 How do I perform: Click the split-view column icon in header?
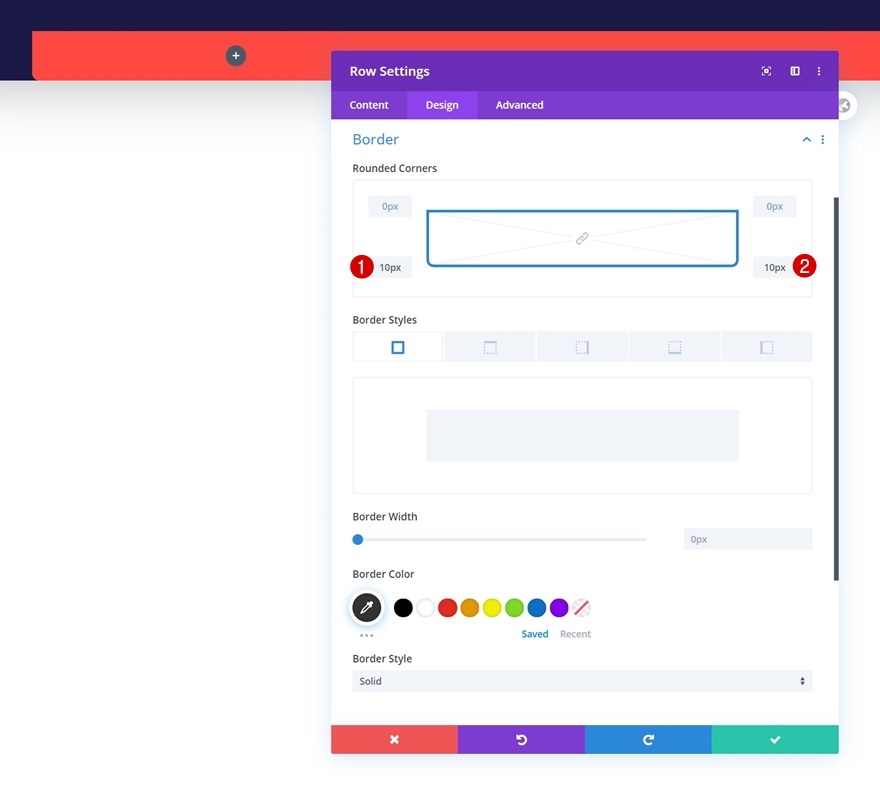795,71
